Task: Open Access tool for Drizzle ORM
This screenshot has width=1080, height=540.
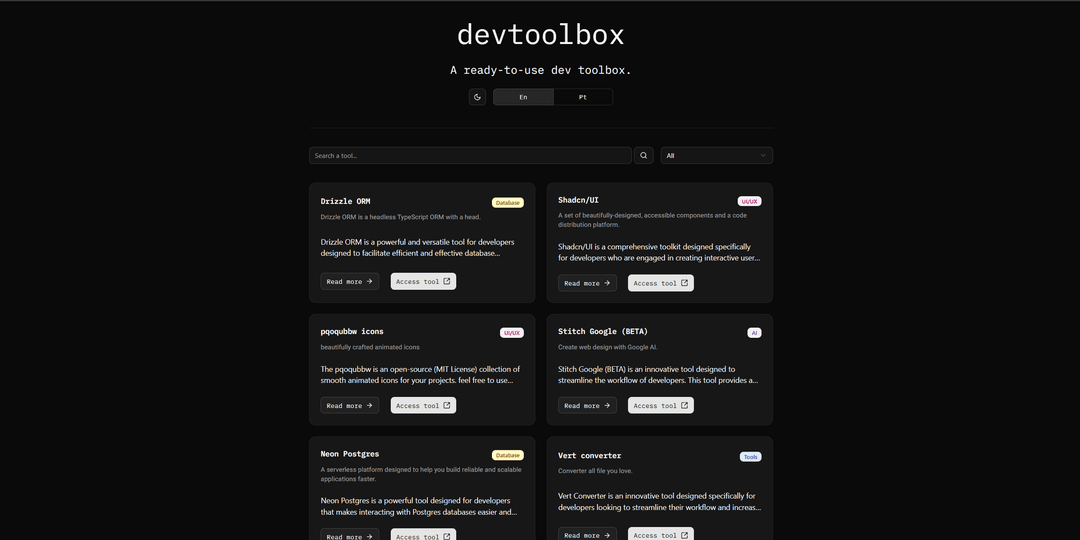Action: point(423,282)
